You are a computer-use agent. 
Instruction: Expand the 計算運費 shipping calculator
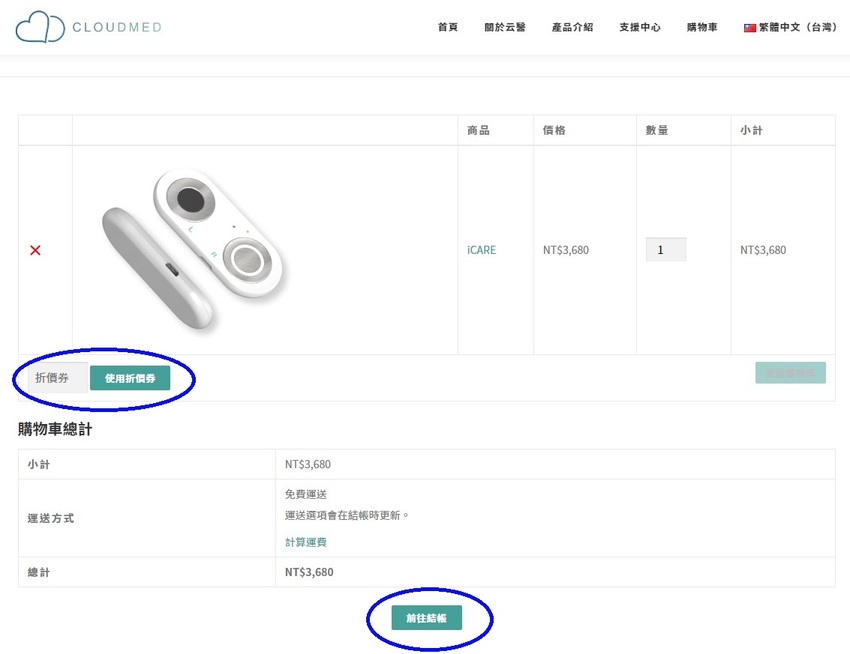pos(306,542)
